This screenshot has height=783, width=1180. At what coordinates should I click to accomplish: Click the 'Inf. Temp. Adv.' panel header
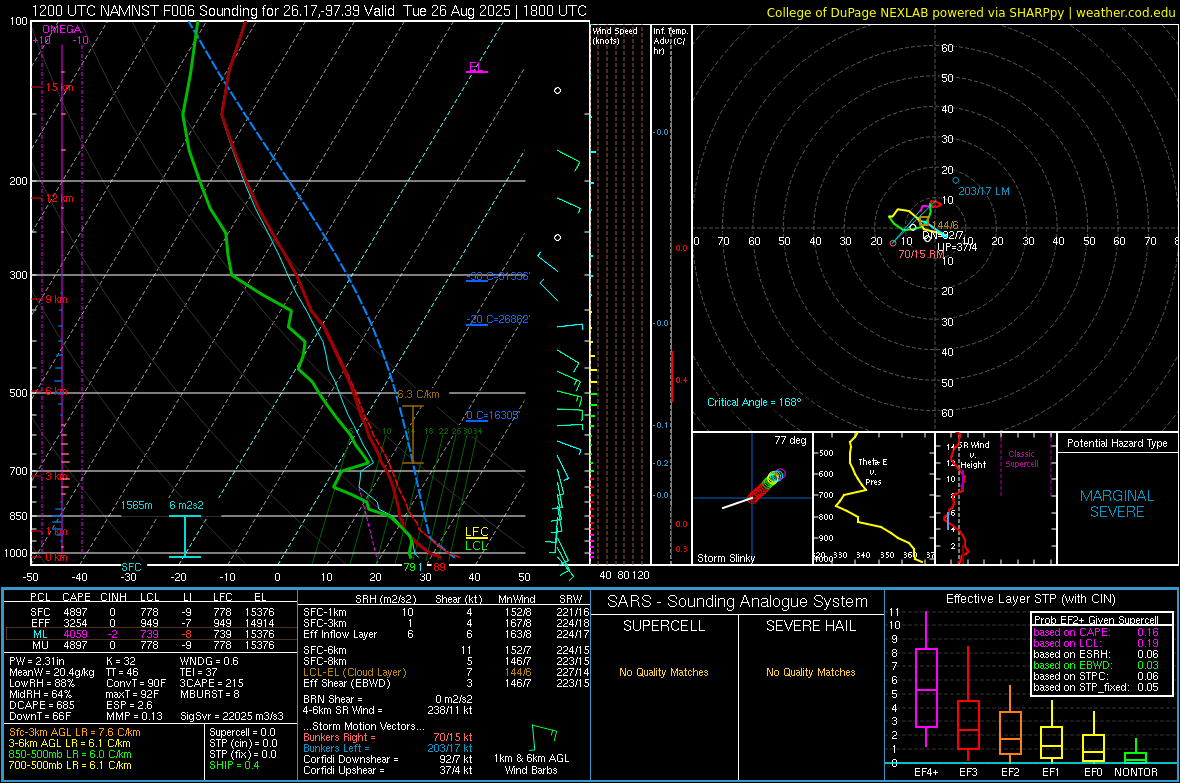tap(671, 41)
